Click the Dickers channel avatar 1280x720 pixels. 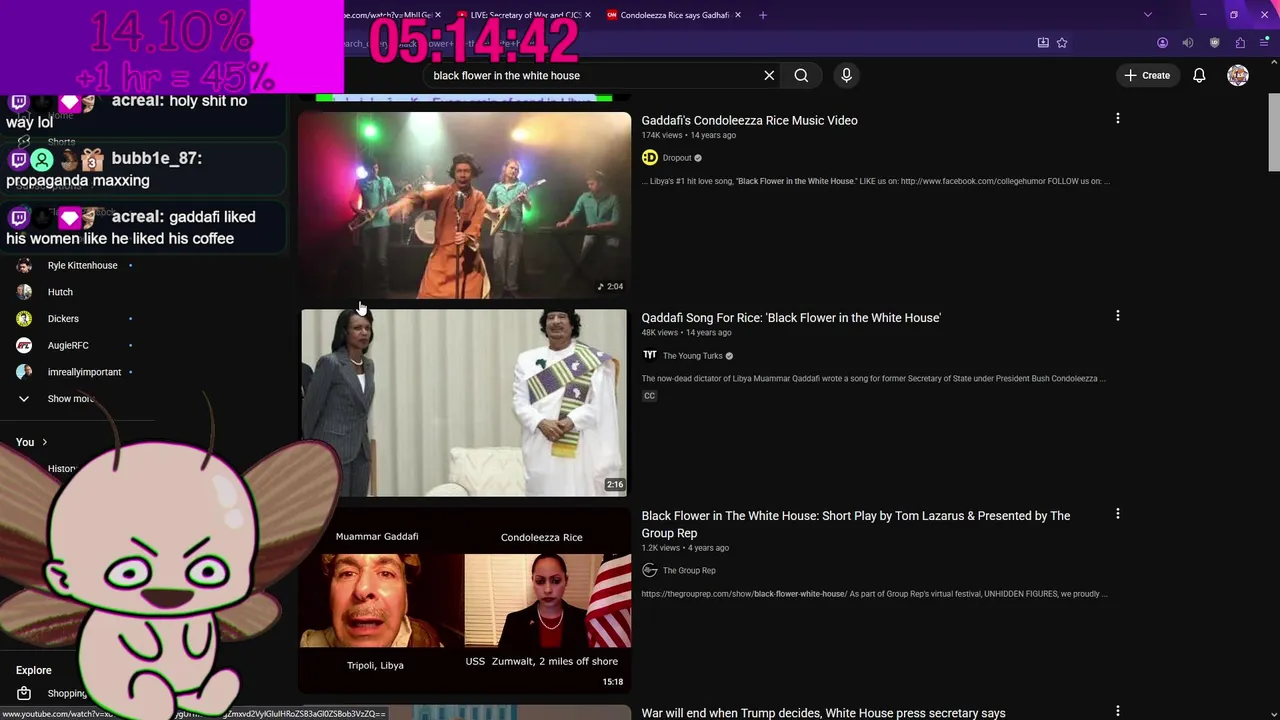point(24,319)
